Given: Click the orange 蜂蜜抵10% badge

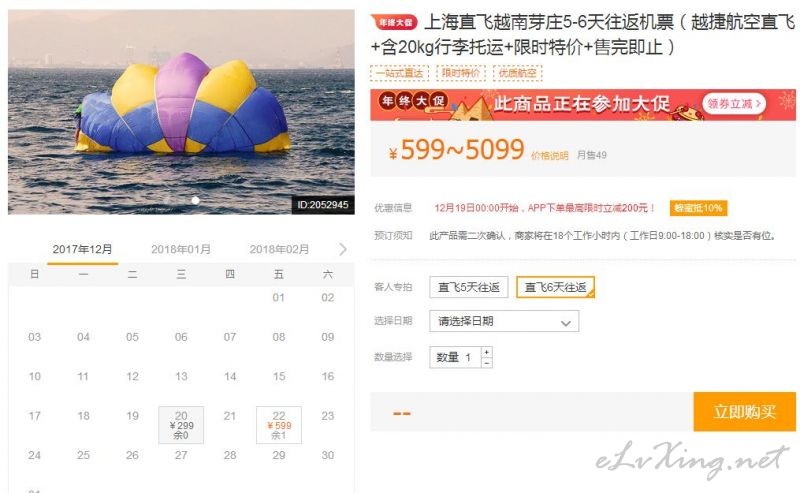Looking at the screenshot, I should [x=698, y=208].
